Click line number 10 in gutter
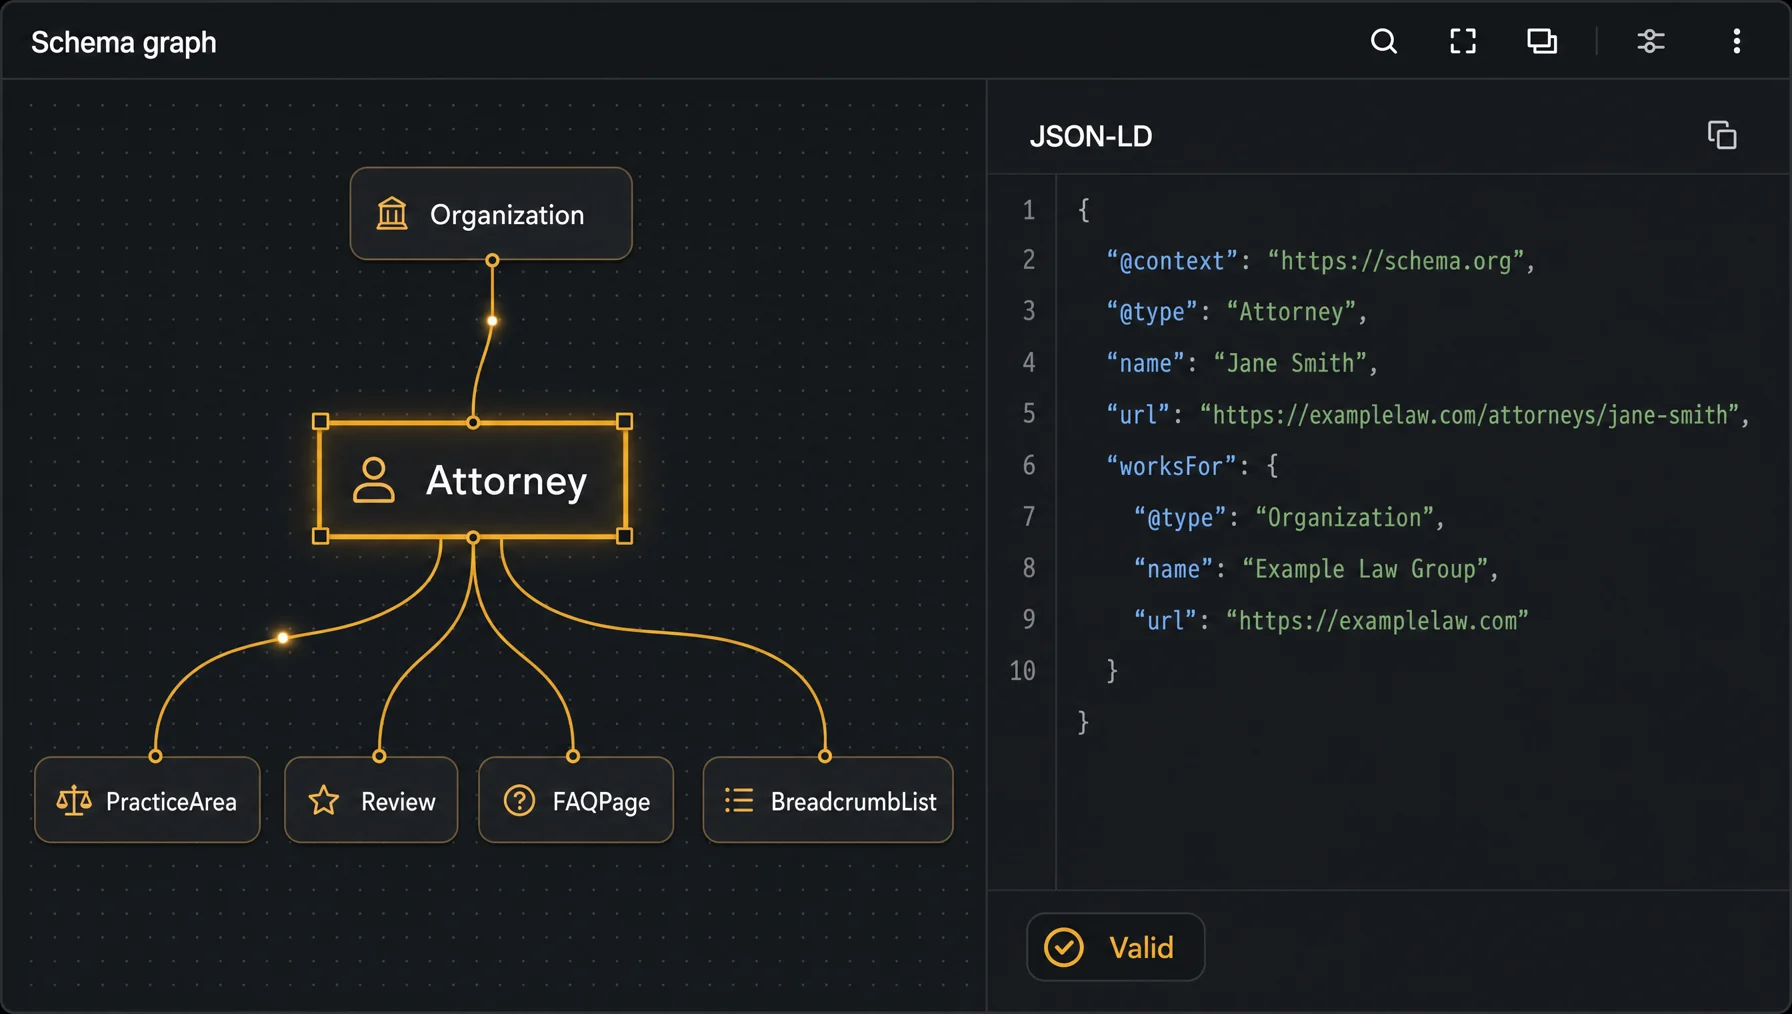Image resolution: width=1792 pixels, height=1014 pixels. tap(1022, 670)
